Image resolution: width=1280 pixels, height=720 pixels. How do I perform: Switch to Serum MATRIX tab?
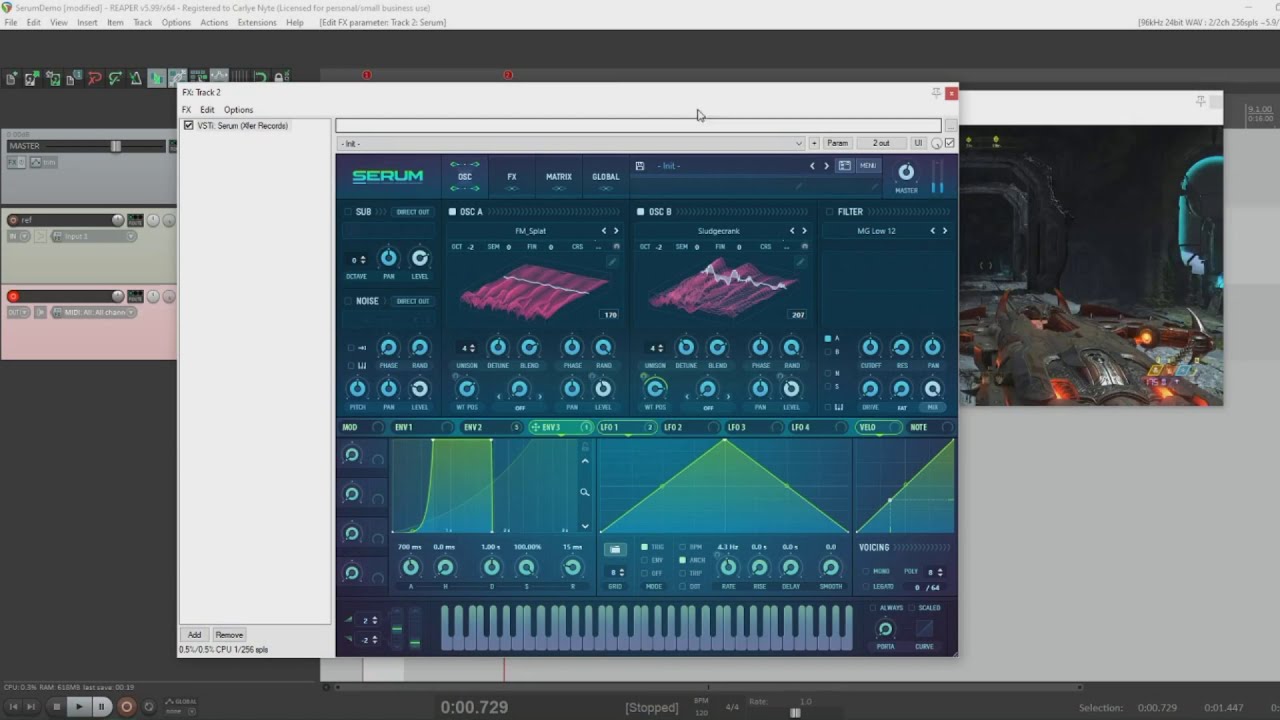558,177
